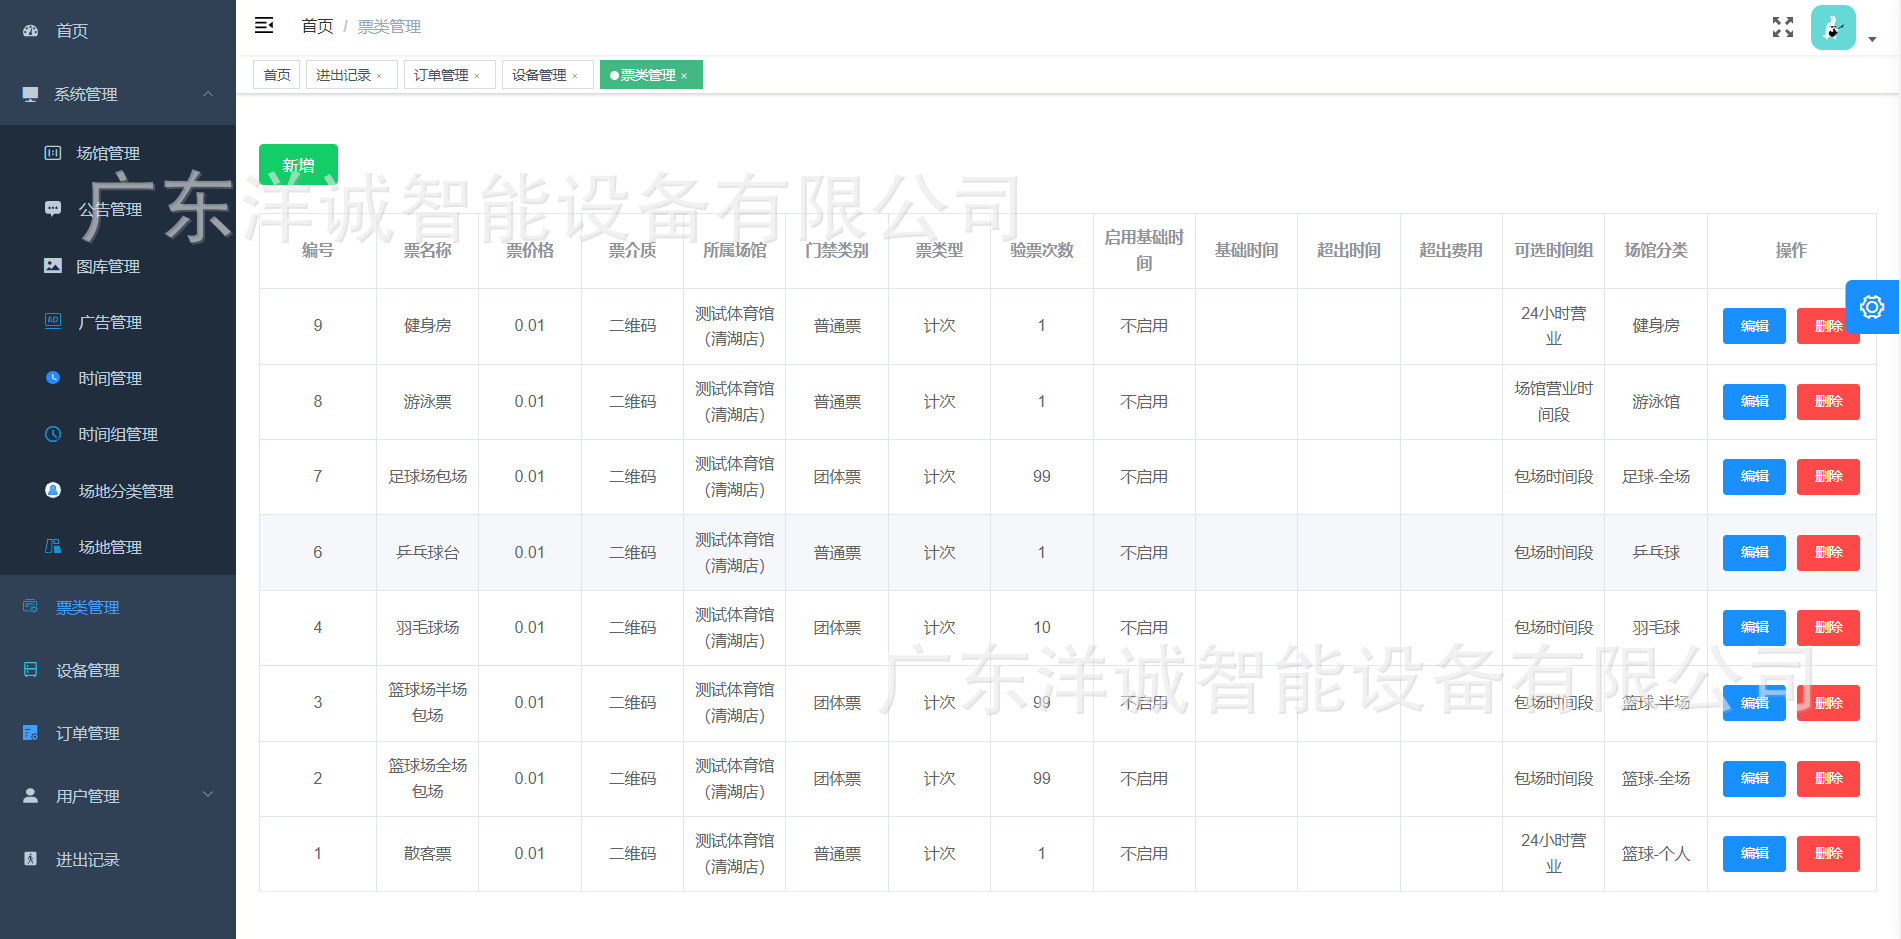Image resolution: width=1901 pixels, height=939 pixels.
Task: Click the 场地分类管理 person icon
Action: [x=52, y=490]
